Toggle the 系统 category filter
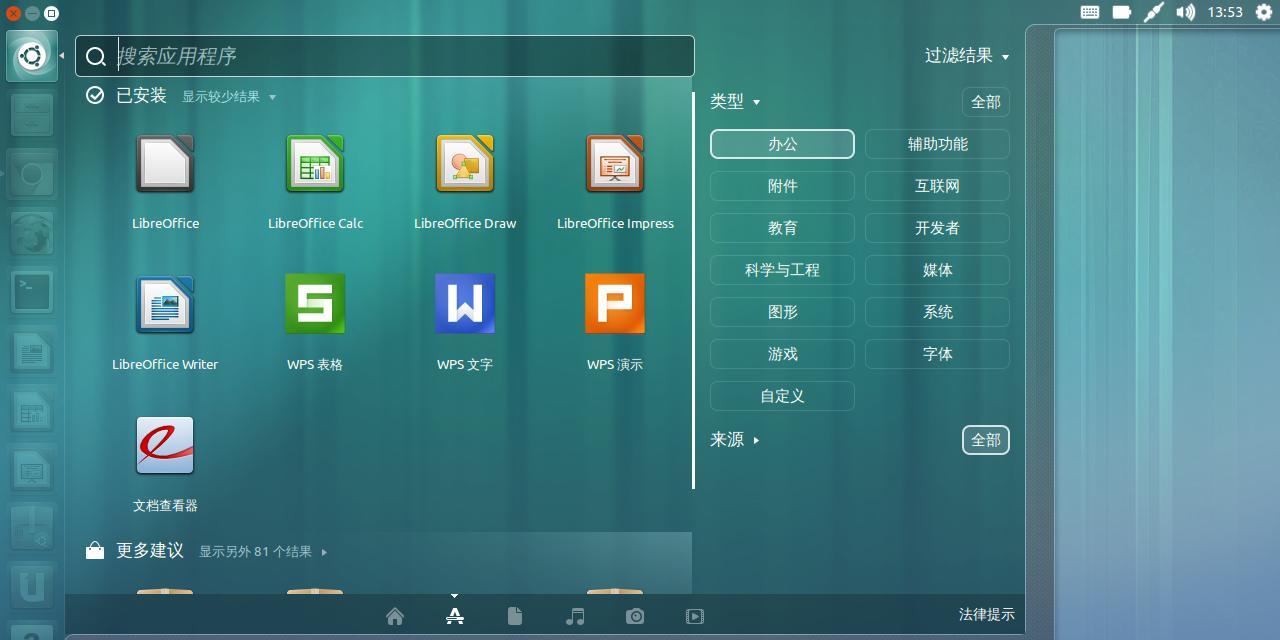Screen dimensions: 1280x640 click(937, 312)
